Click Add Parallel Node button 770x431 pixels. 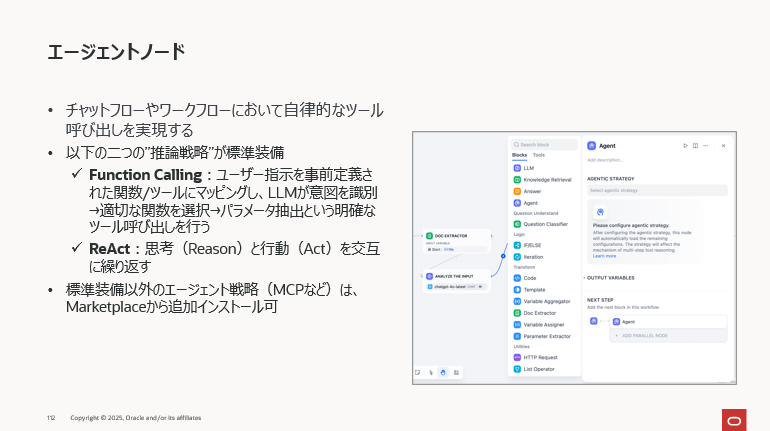[668, 336]
